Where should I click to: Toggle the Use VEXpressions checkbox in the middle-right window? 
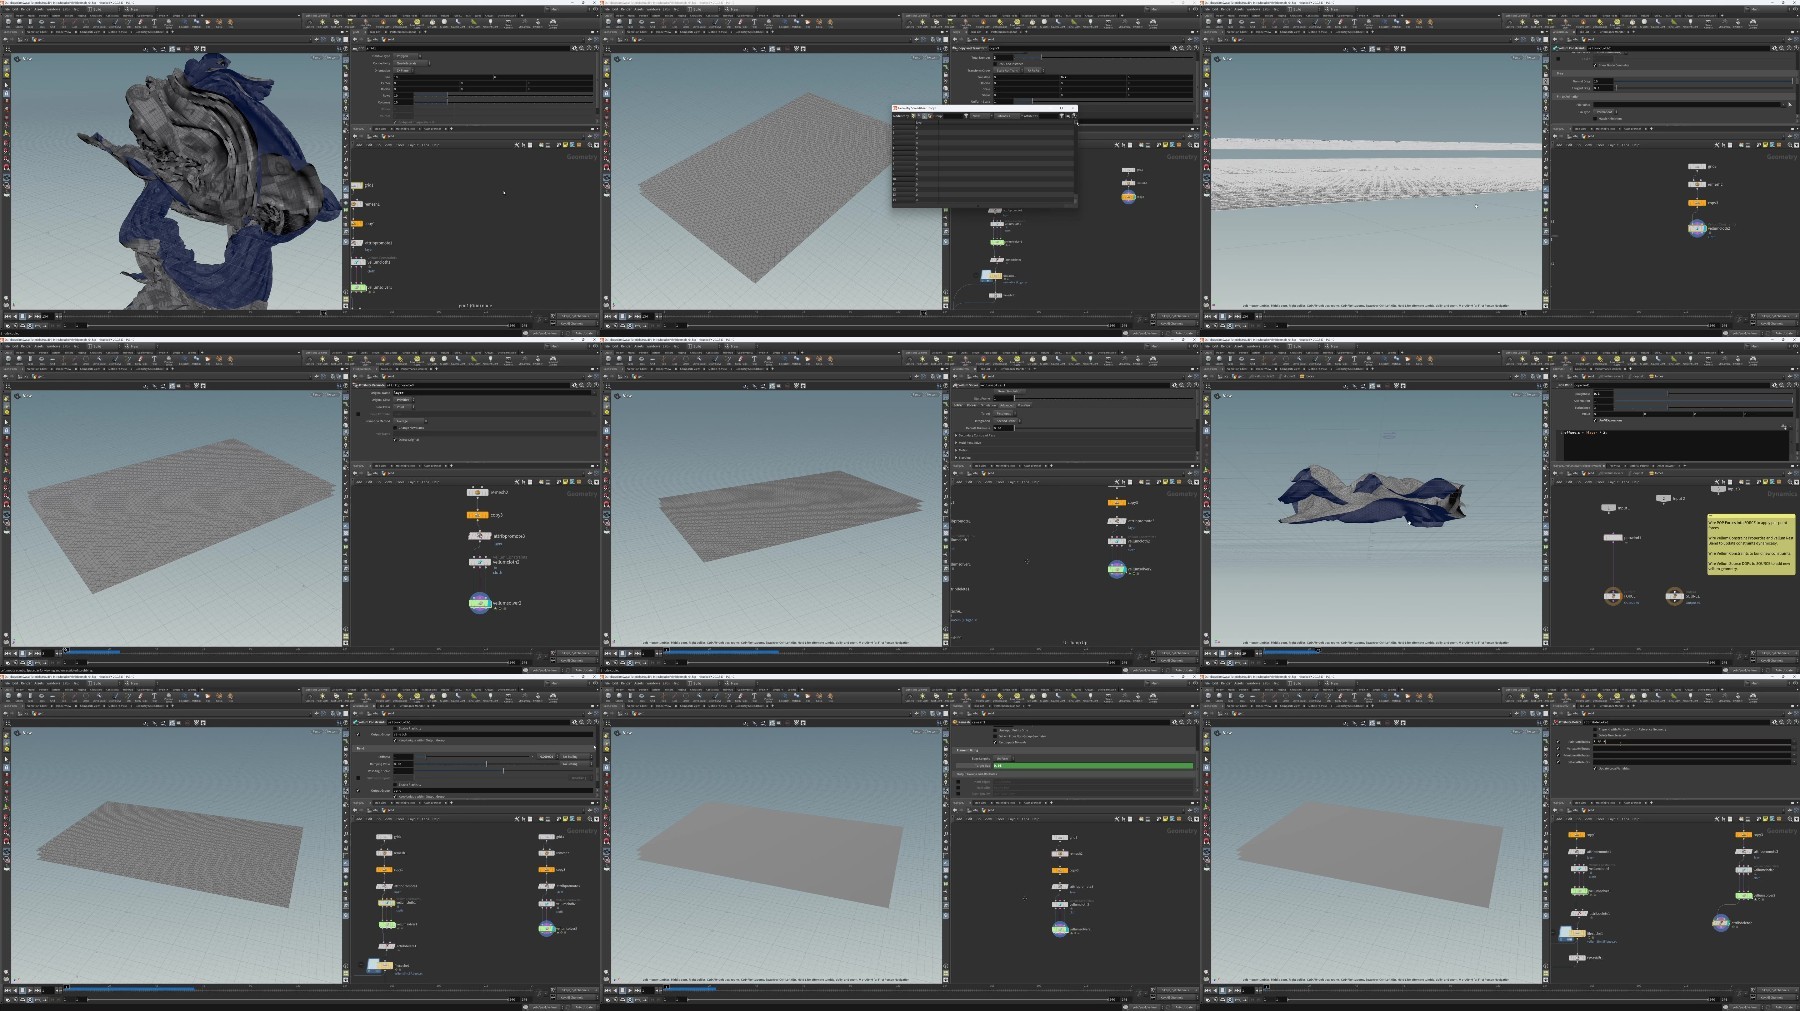[1595, 420]
